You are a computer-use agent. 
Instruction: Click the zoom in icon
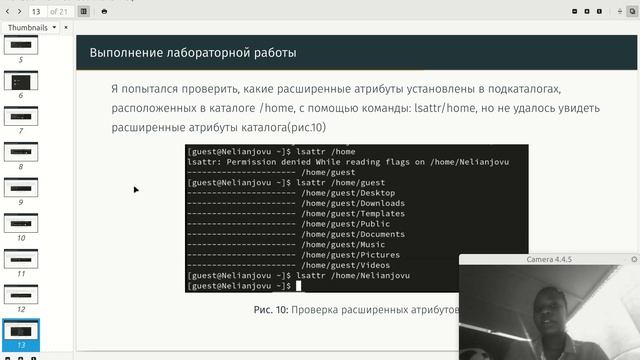pos(599,11)
